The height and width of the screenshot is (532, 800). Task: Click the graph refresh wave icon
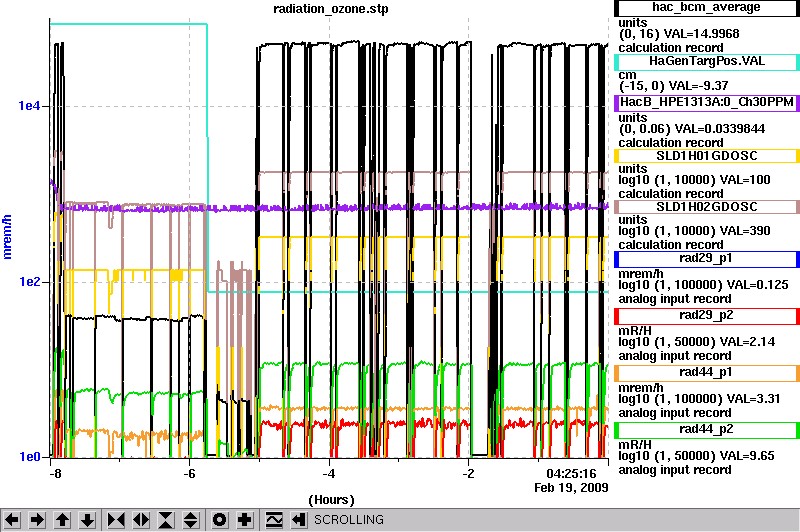click(x=274, y=520)
